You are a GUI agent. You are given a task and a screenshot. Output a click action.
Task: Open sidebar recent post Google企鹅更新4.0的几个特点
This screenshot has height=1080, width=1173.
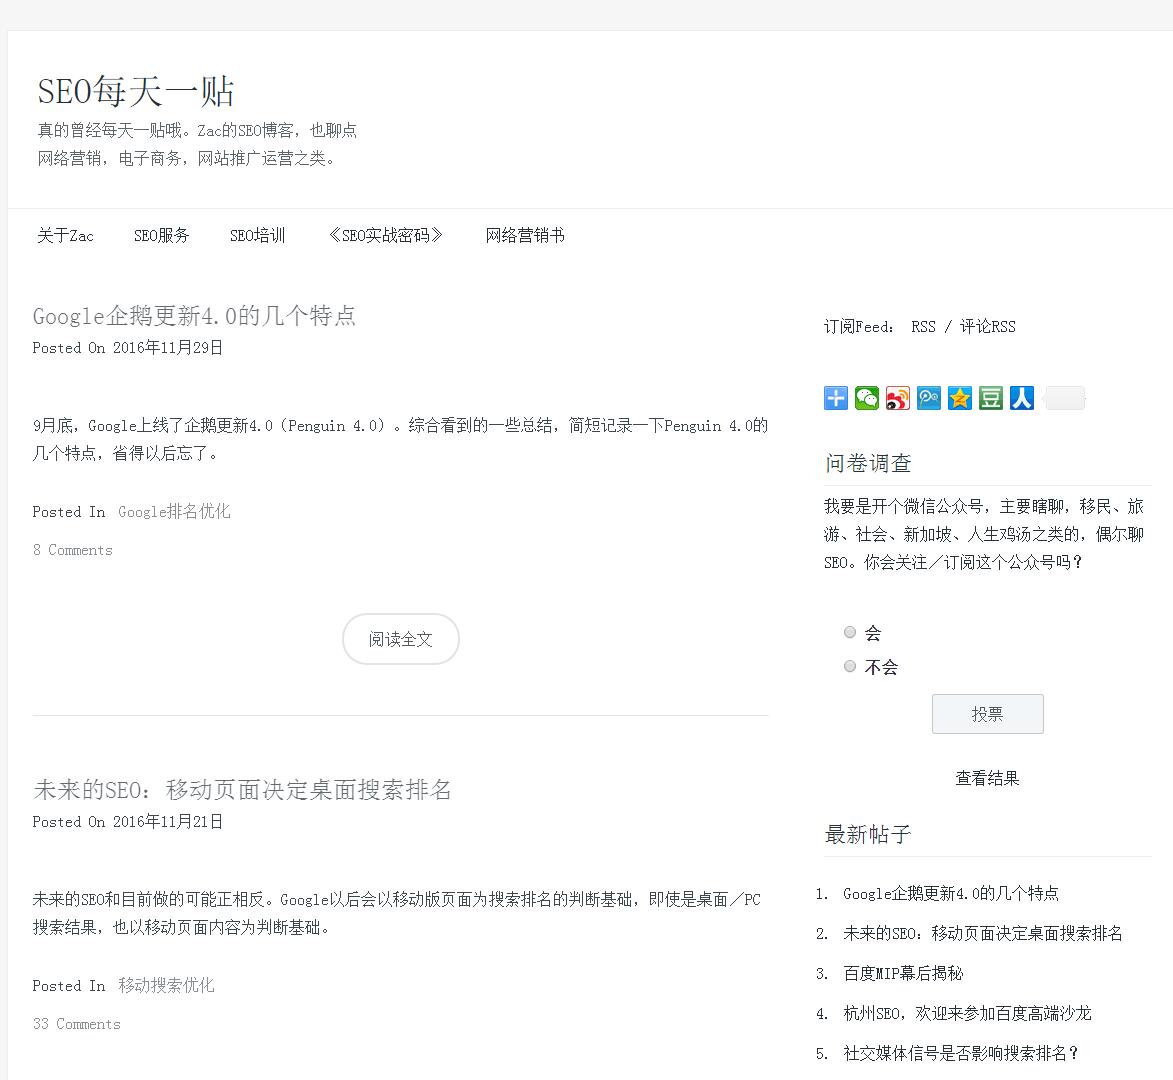click(x=951, y=894)
